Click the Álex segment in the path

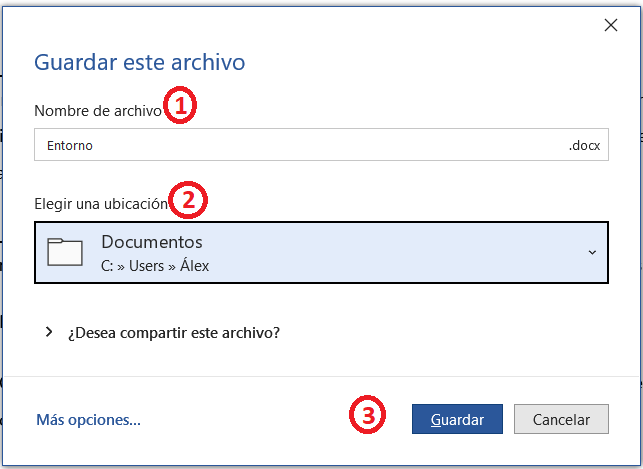[195, 265]
